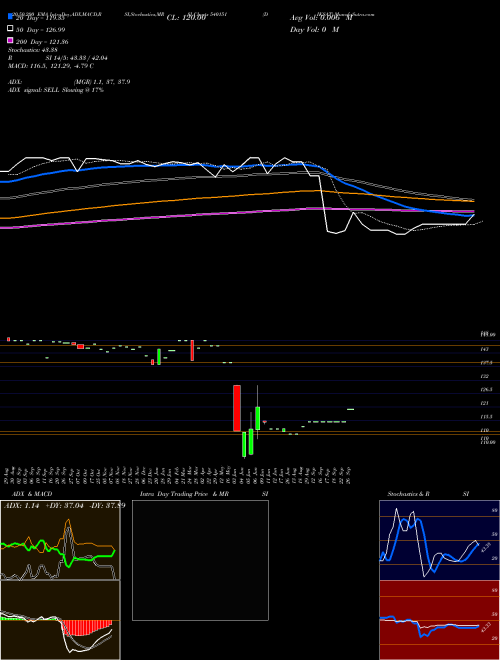
Task: Click the red MACD histogram bars
Action: (87, 627)
